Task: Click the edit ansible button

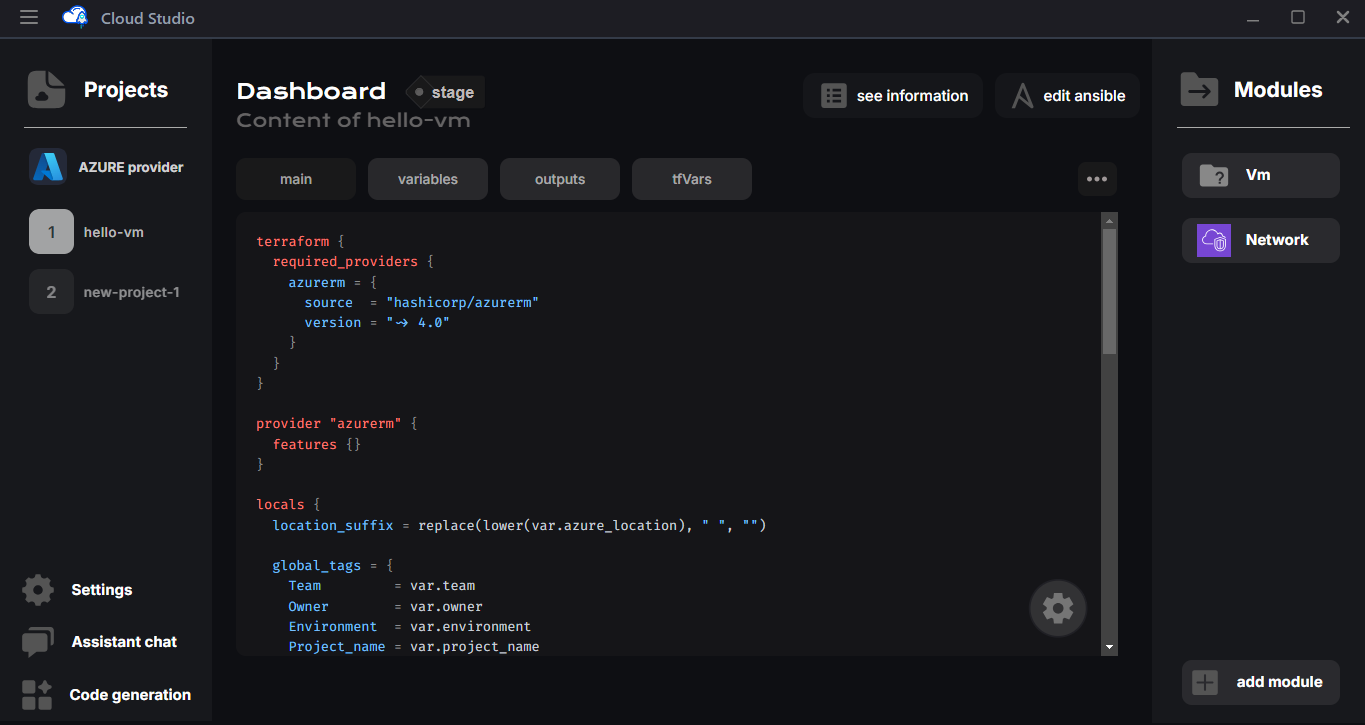Action: [x=1067, y=96]
